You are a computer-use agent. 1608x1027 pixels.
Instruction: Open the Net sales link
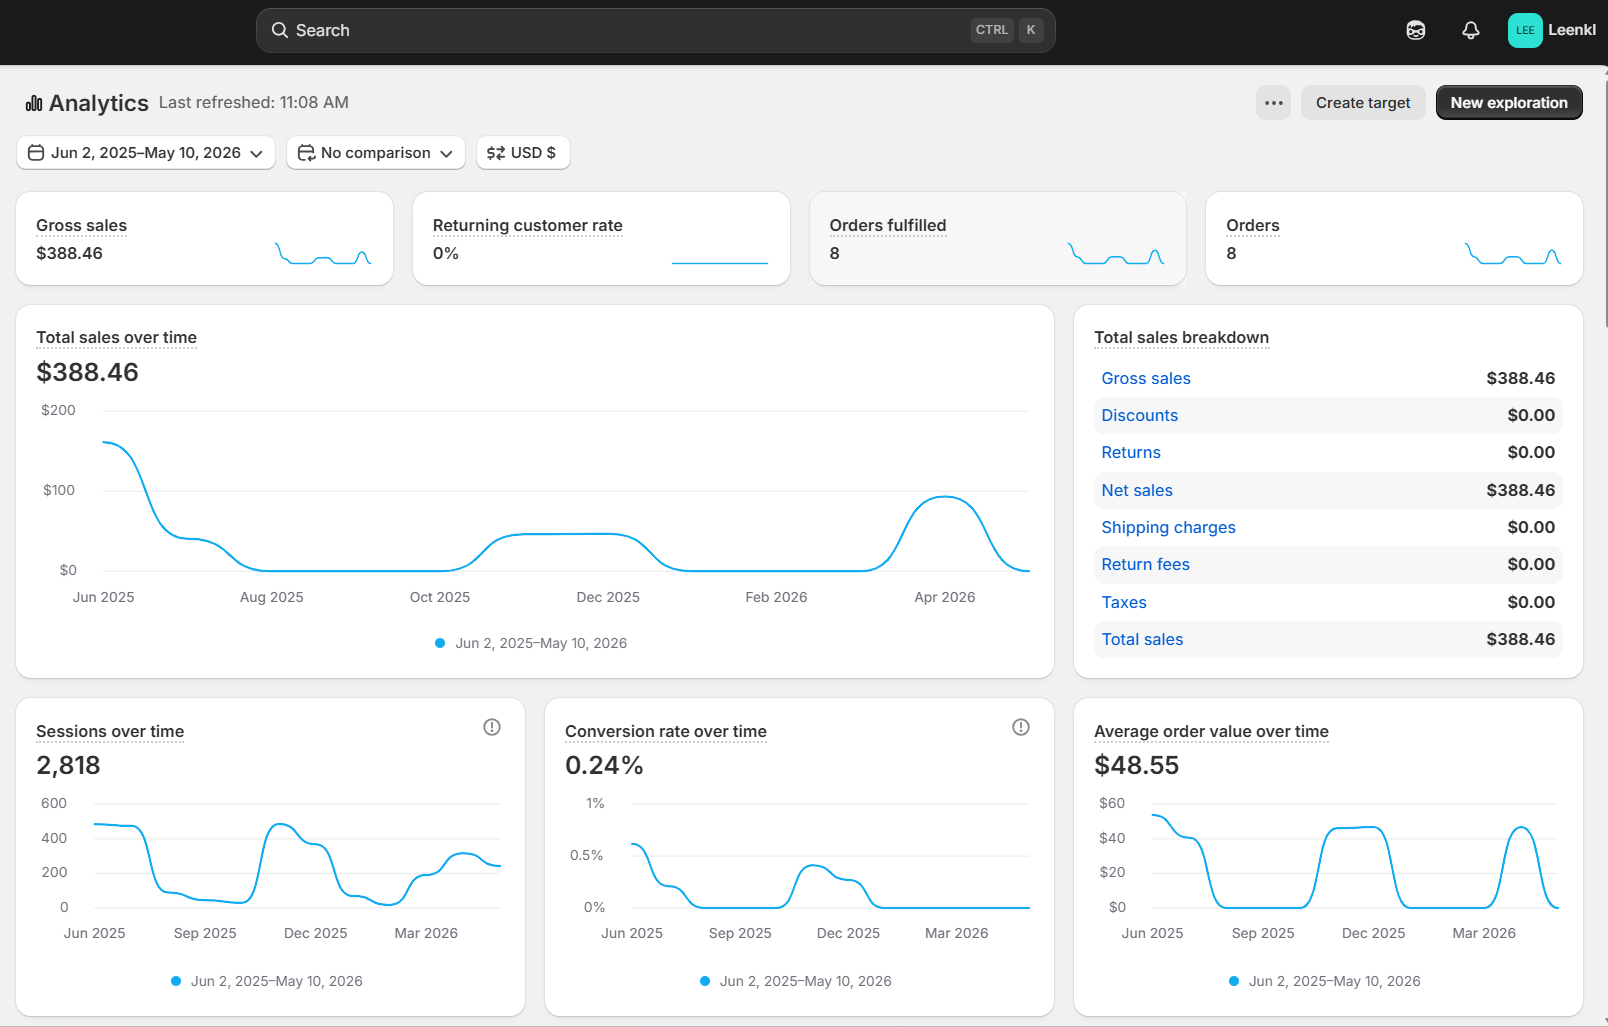click(1137, 490)
